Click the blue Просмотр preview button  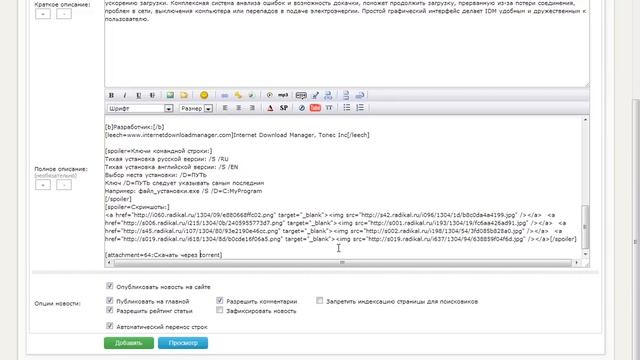pyautogui.click(x=183, y=343)
